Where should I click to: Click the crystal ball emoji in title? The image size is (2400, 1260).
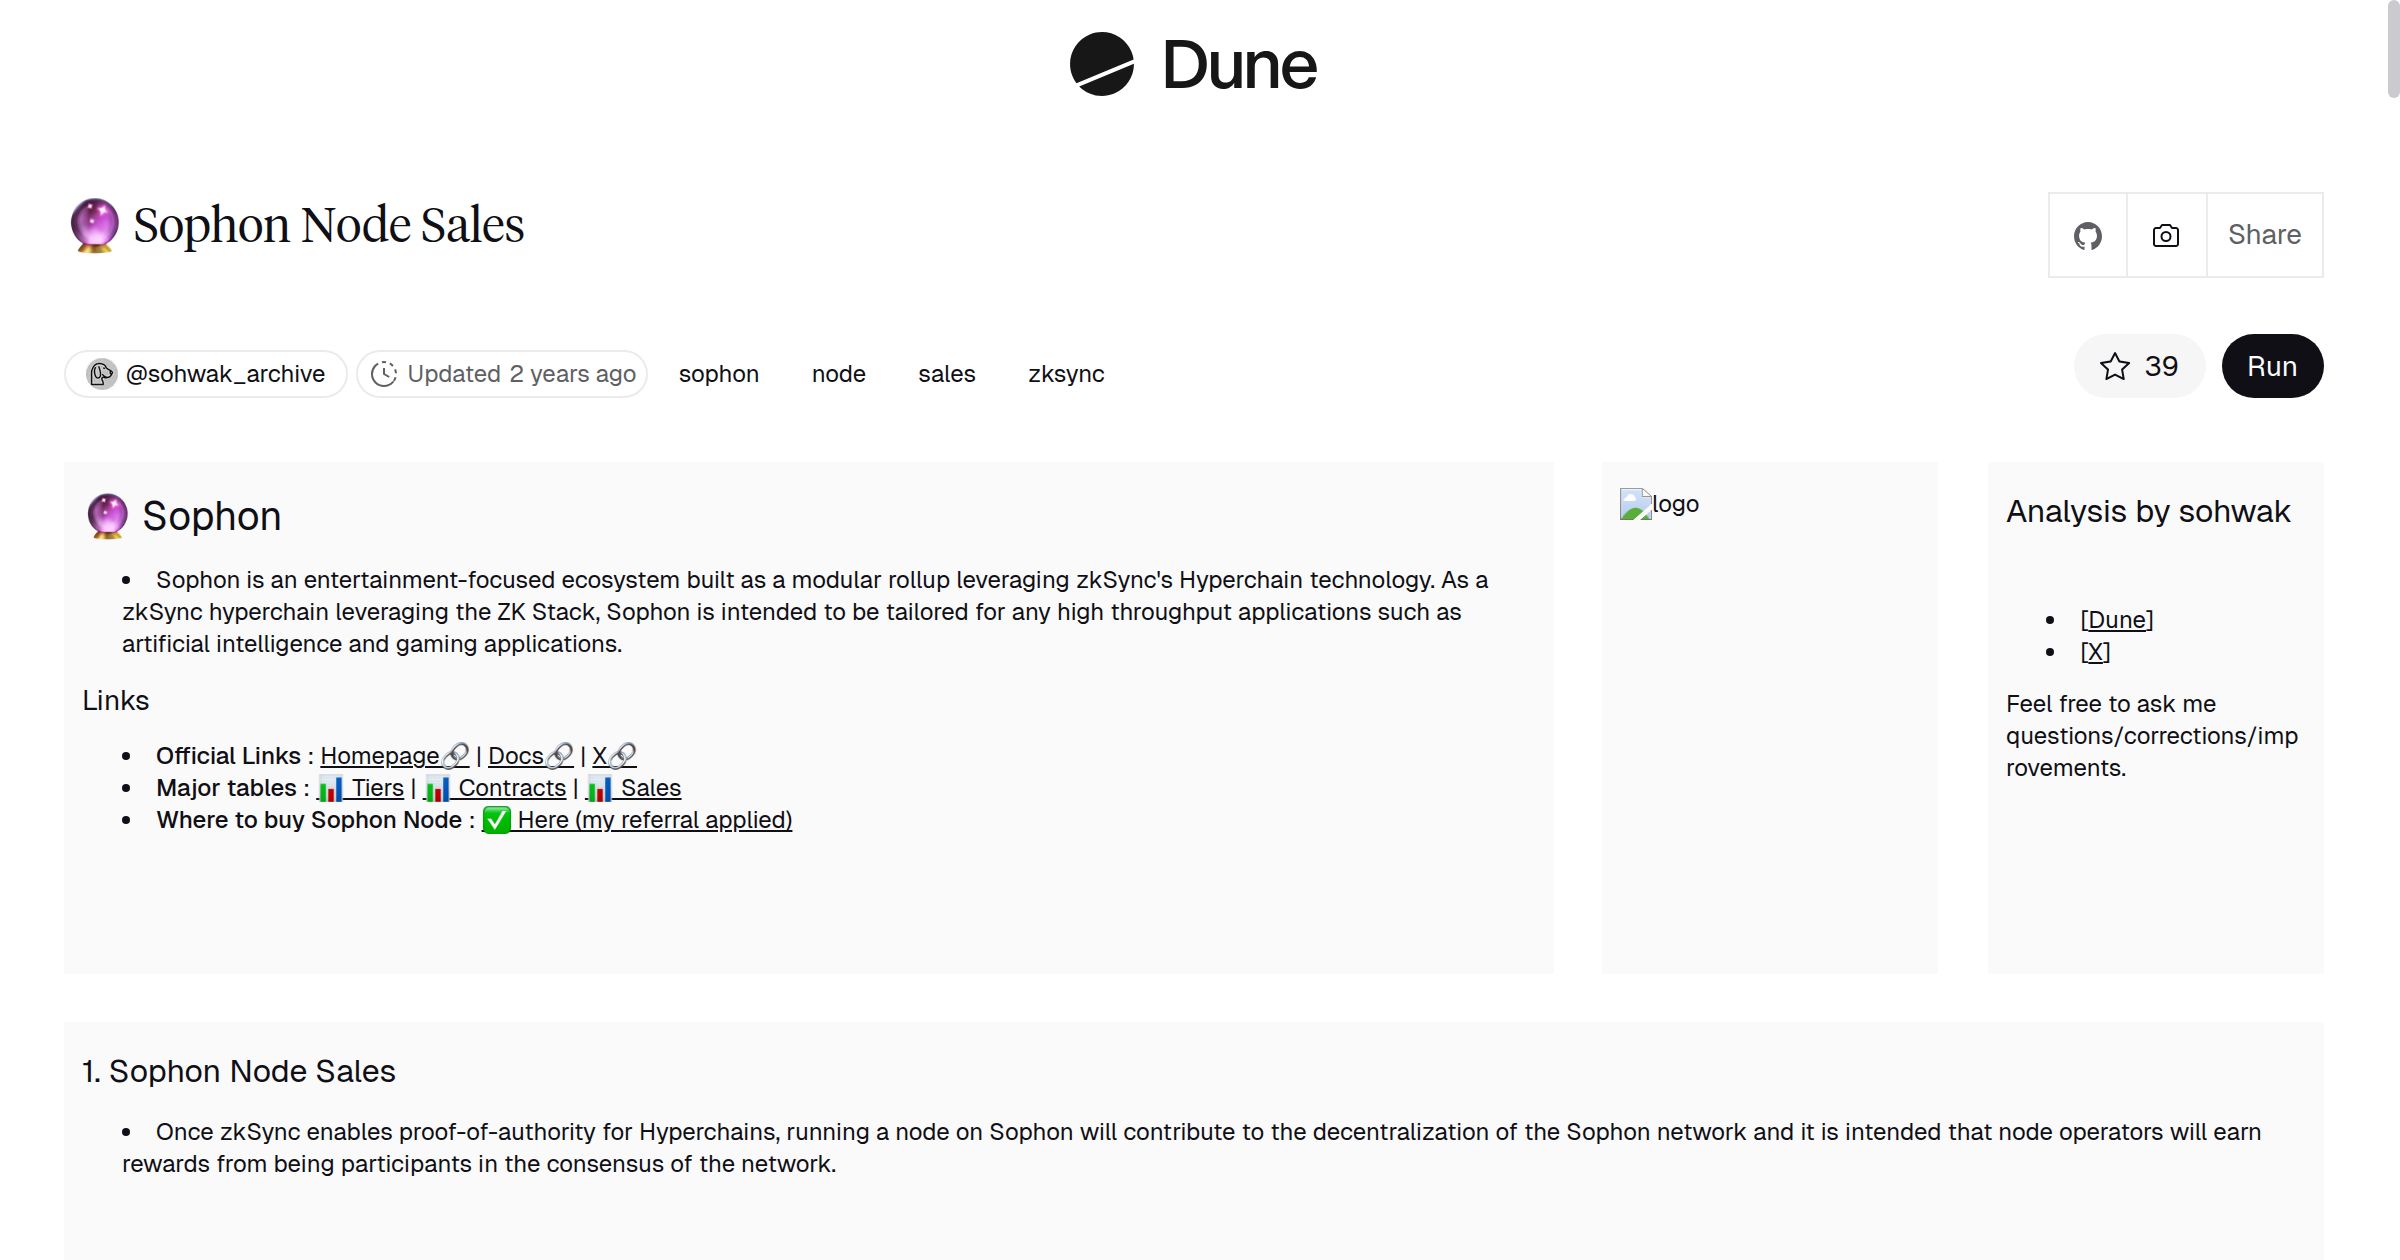[x=95, y=225]
